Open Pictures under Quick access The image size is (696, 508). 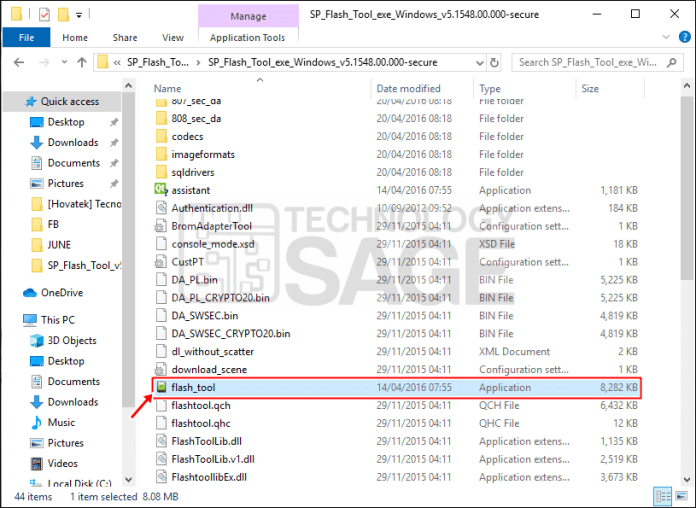[x=65, y=183]
